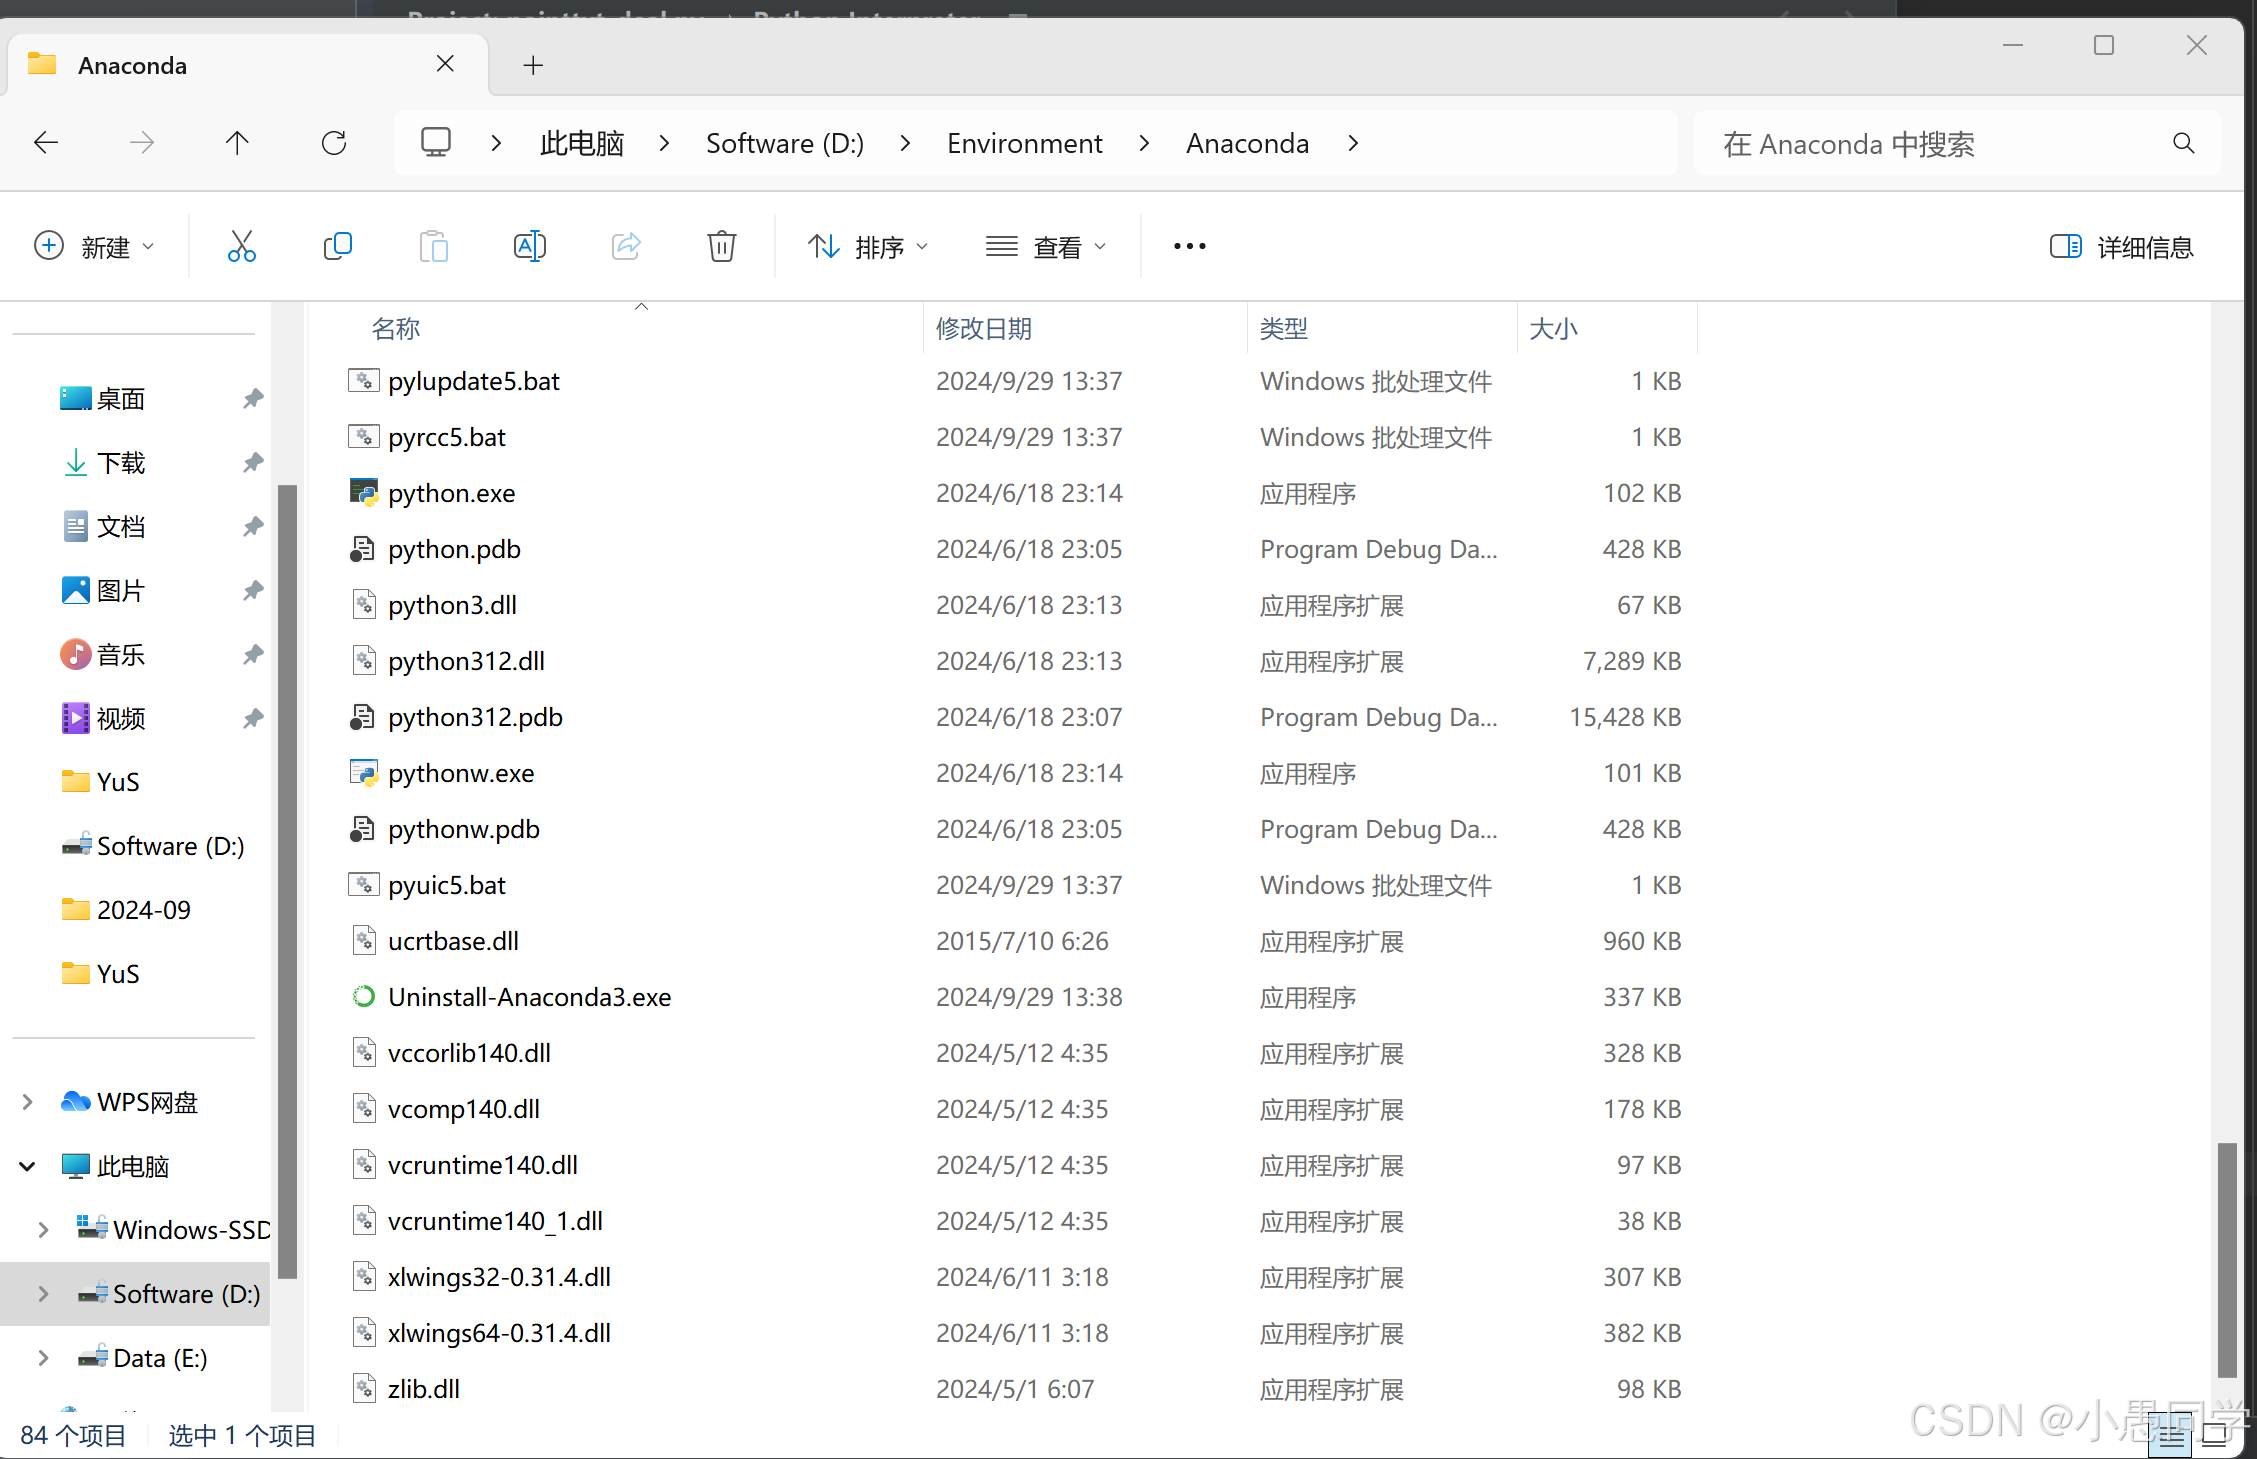Refresh the current folder
Screen dimensions: 2257x1459
(x=334, y=143)
